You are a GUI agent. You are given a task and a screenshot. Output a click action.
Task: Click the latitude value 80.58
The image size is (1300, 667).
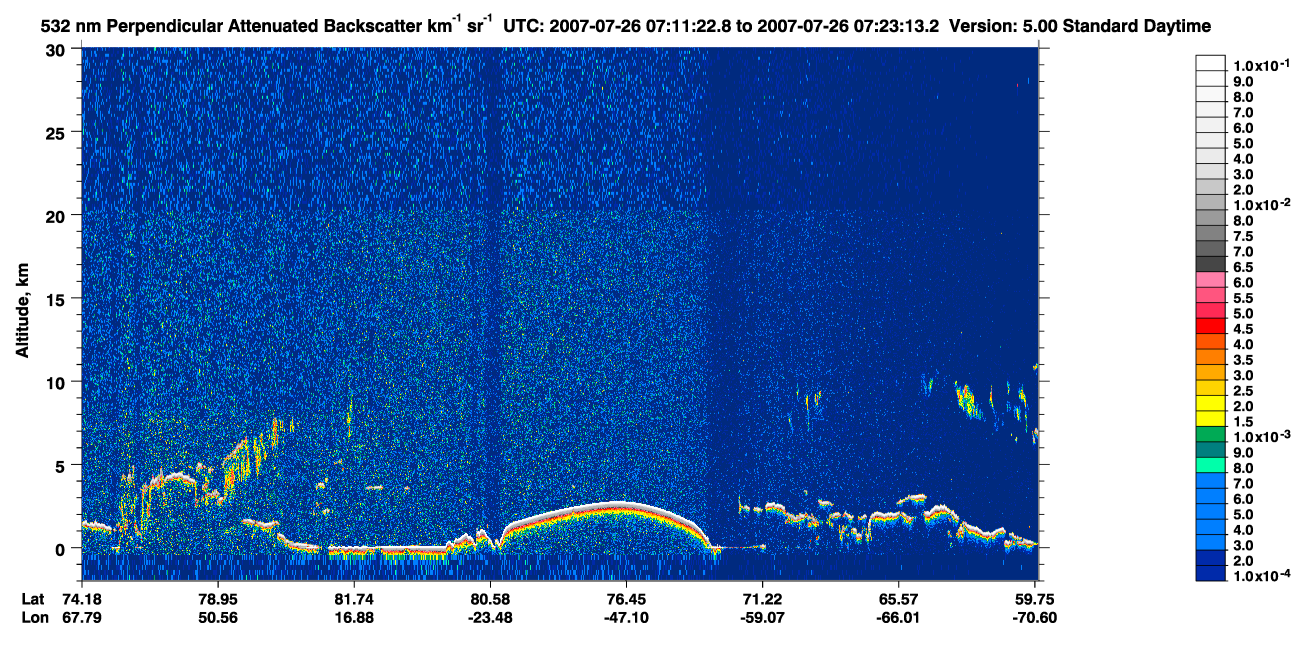coord(490,598)
